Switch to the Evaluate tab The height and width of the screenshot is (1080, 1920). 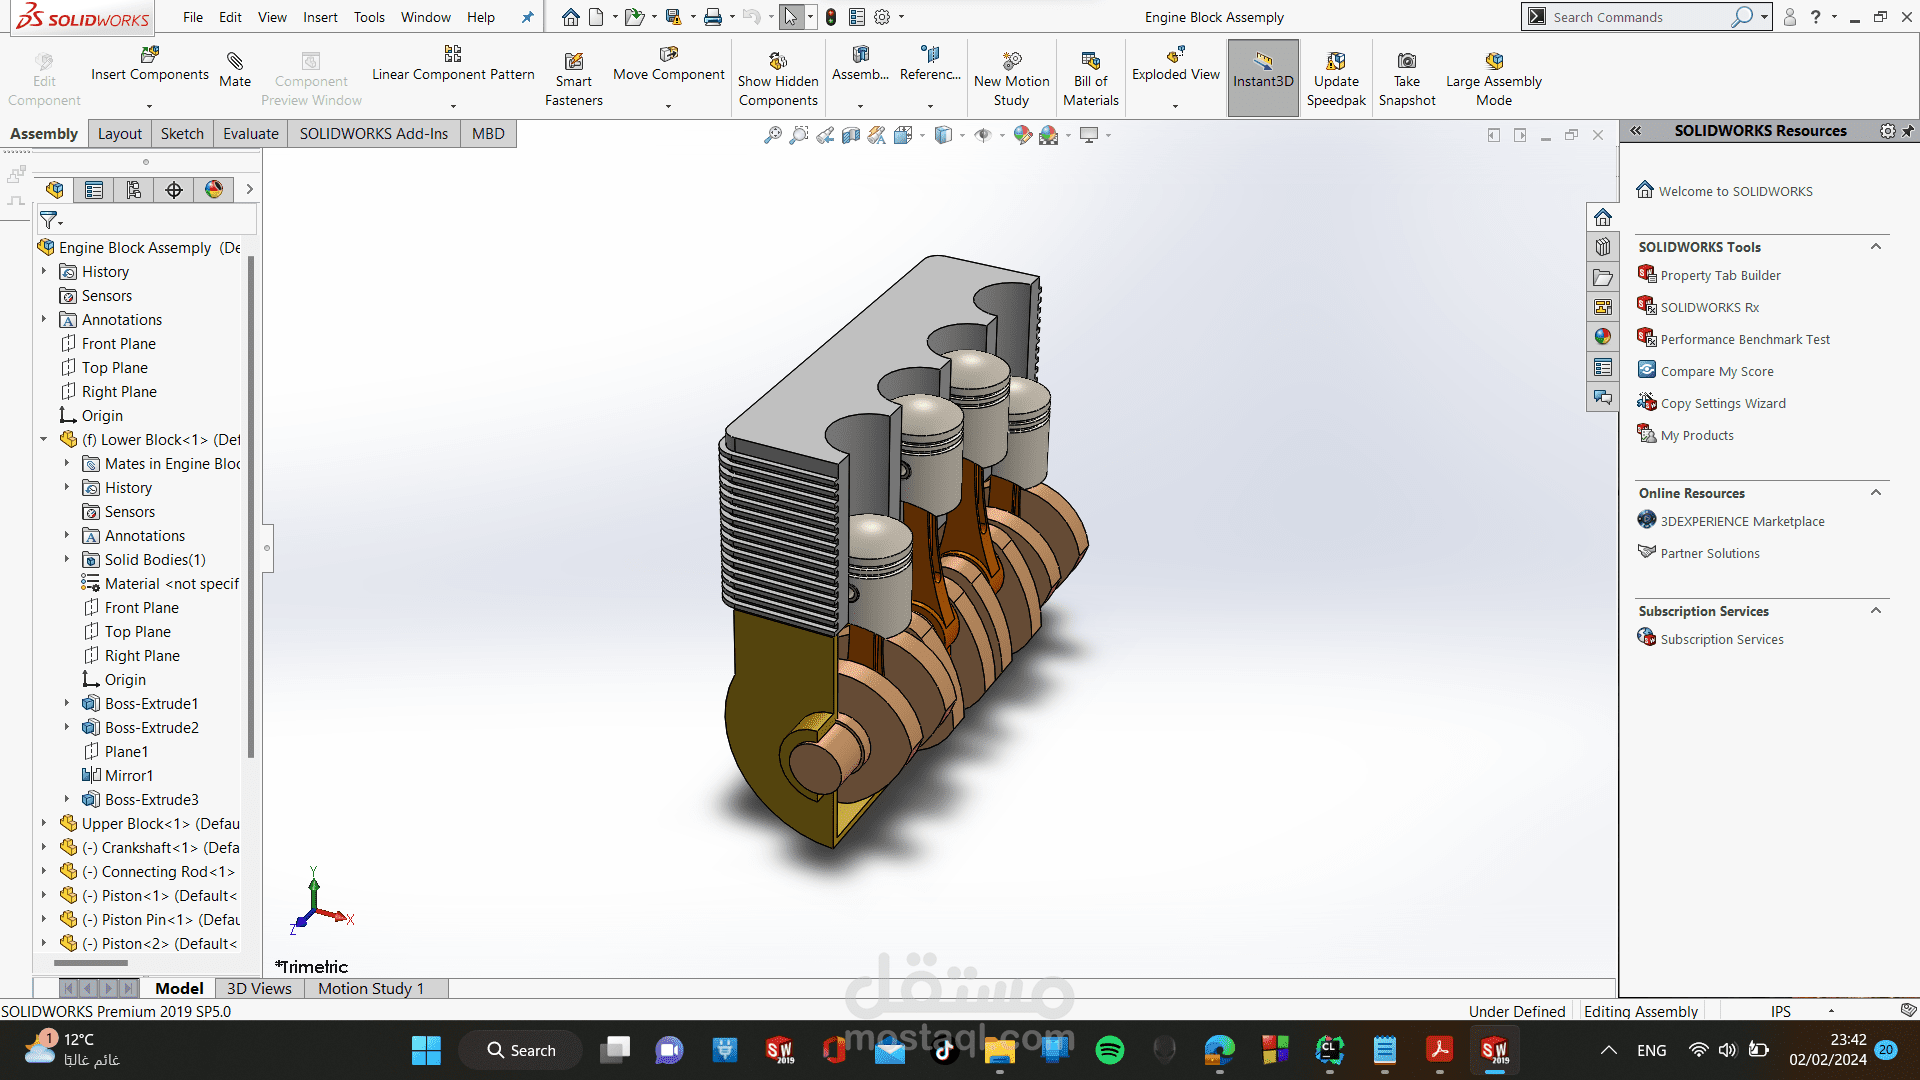click(251, 134)
